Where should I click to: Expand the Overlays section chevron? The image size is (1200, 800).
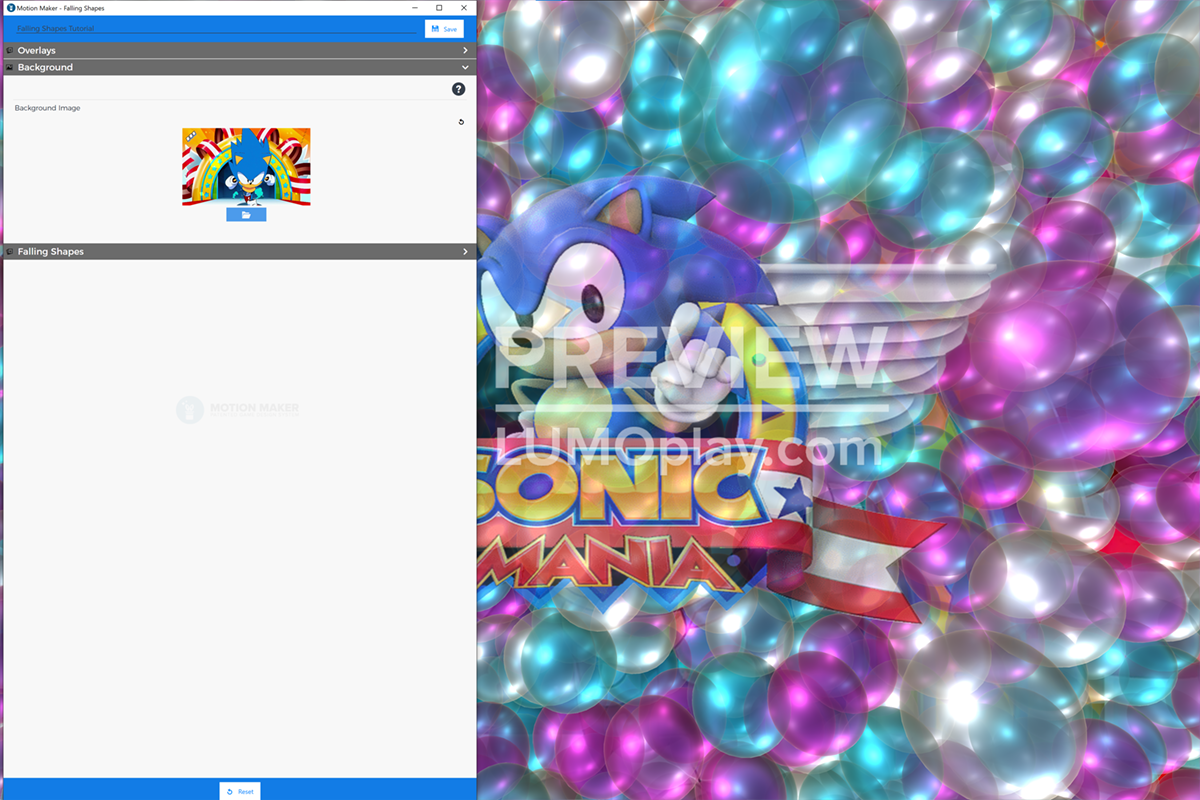pyautogui.click(x=465, y=50)
